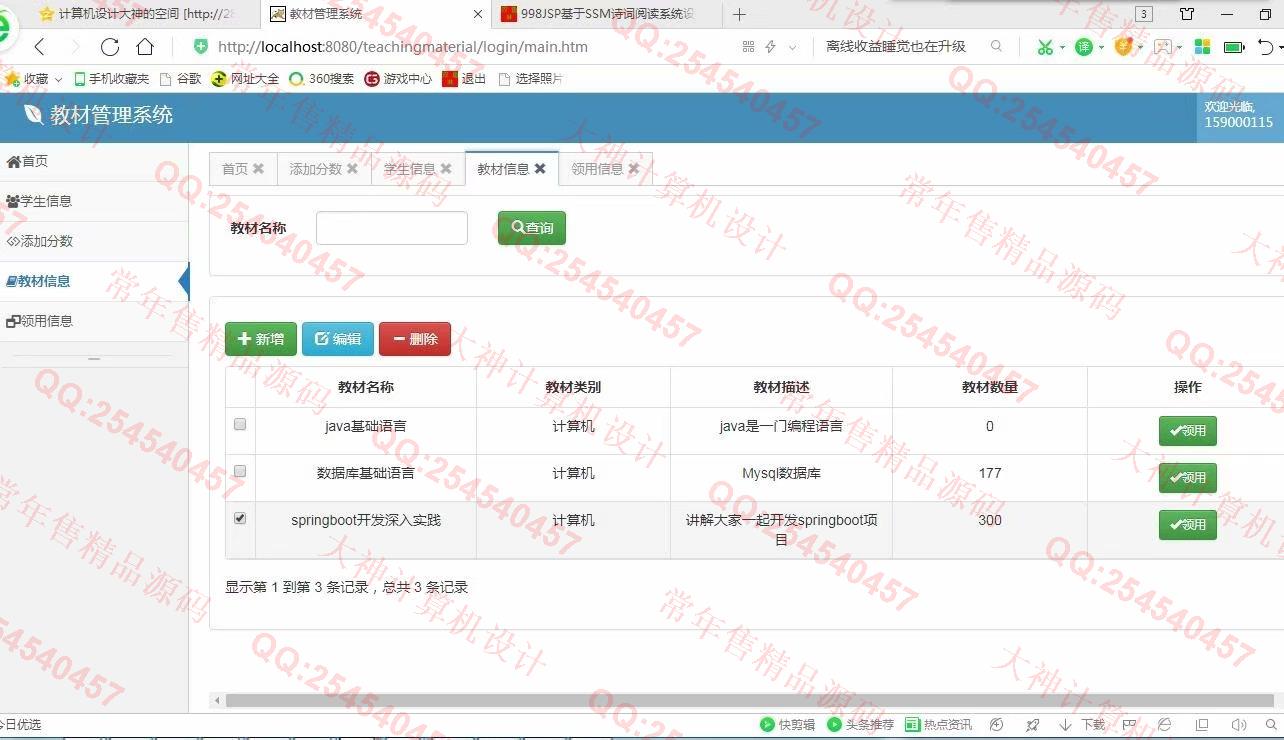The height and width of the screenshot is (740, 1284).
Task: Click the red 删除 delete button
Action: coord(415,339)
